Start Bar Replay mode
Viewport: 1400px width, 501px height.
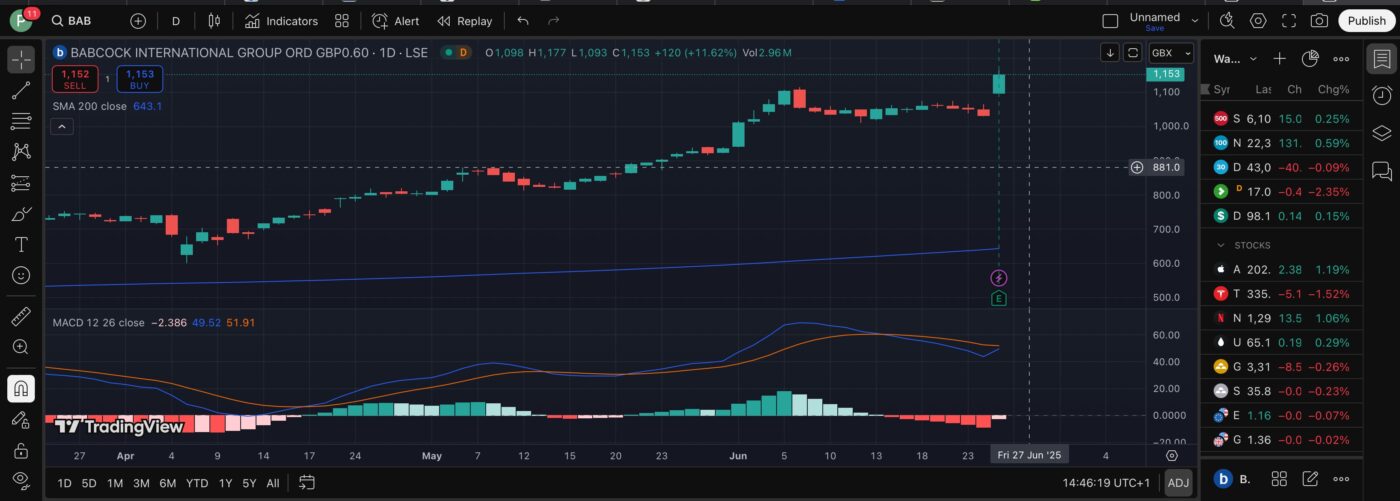click(465, 21)
